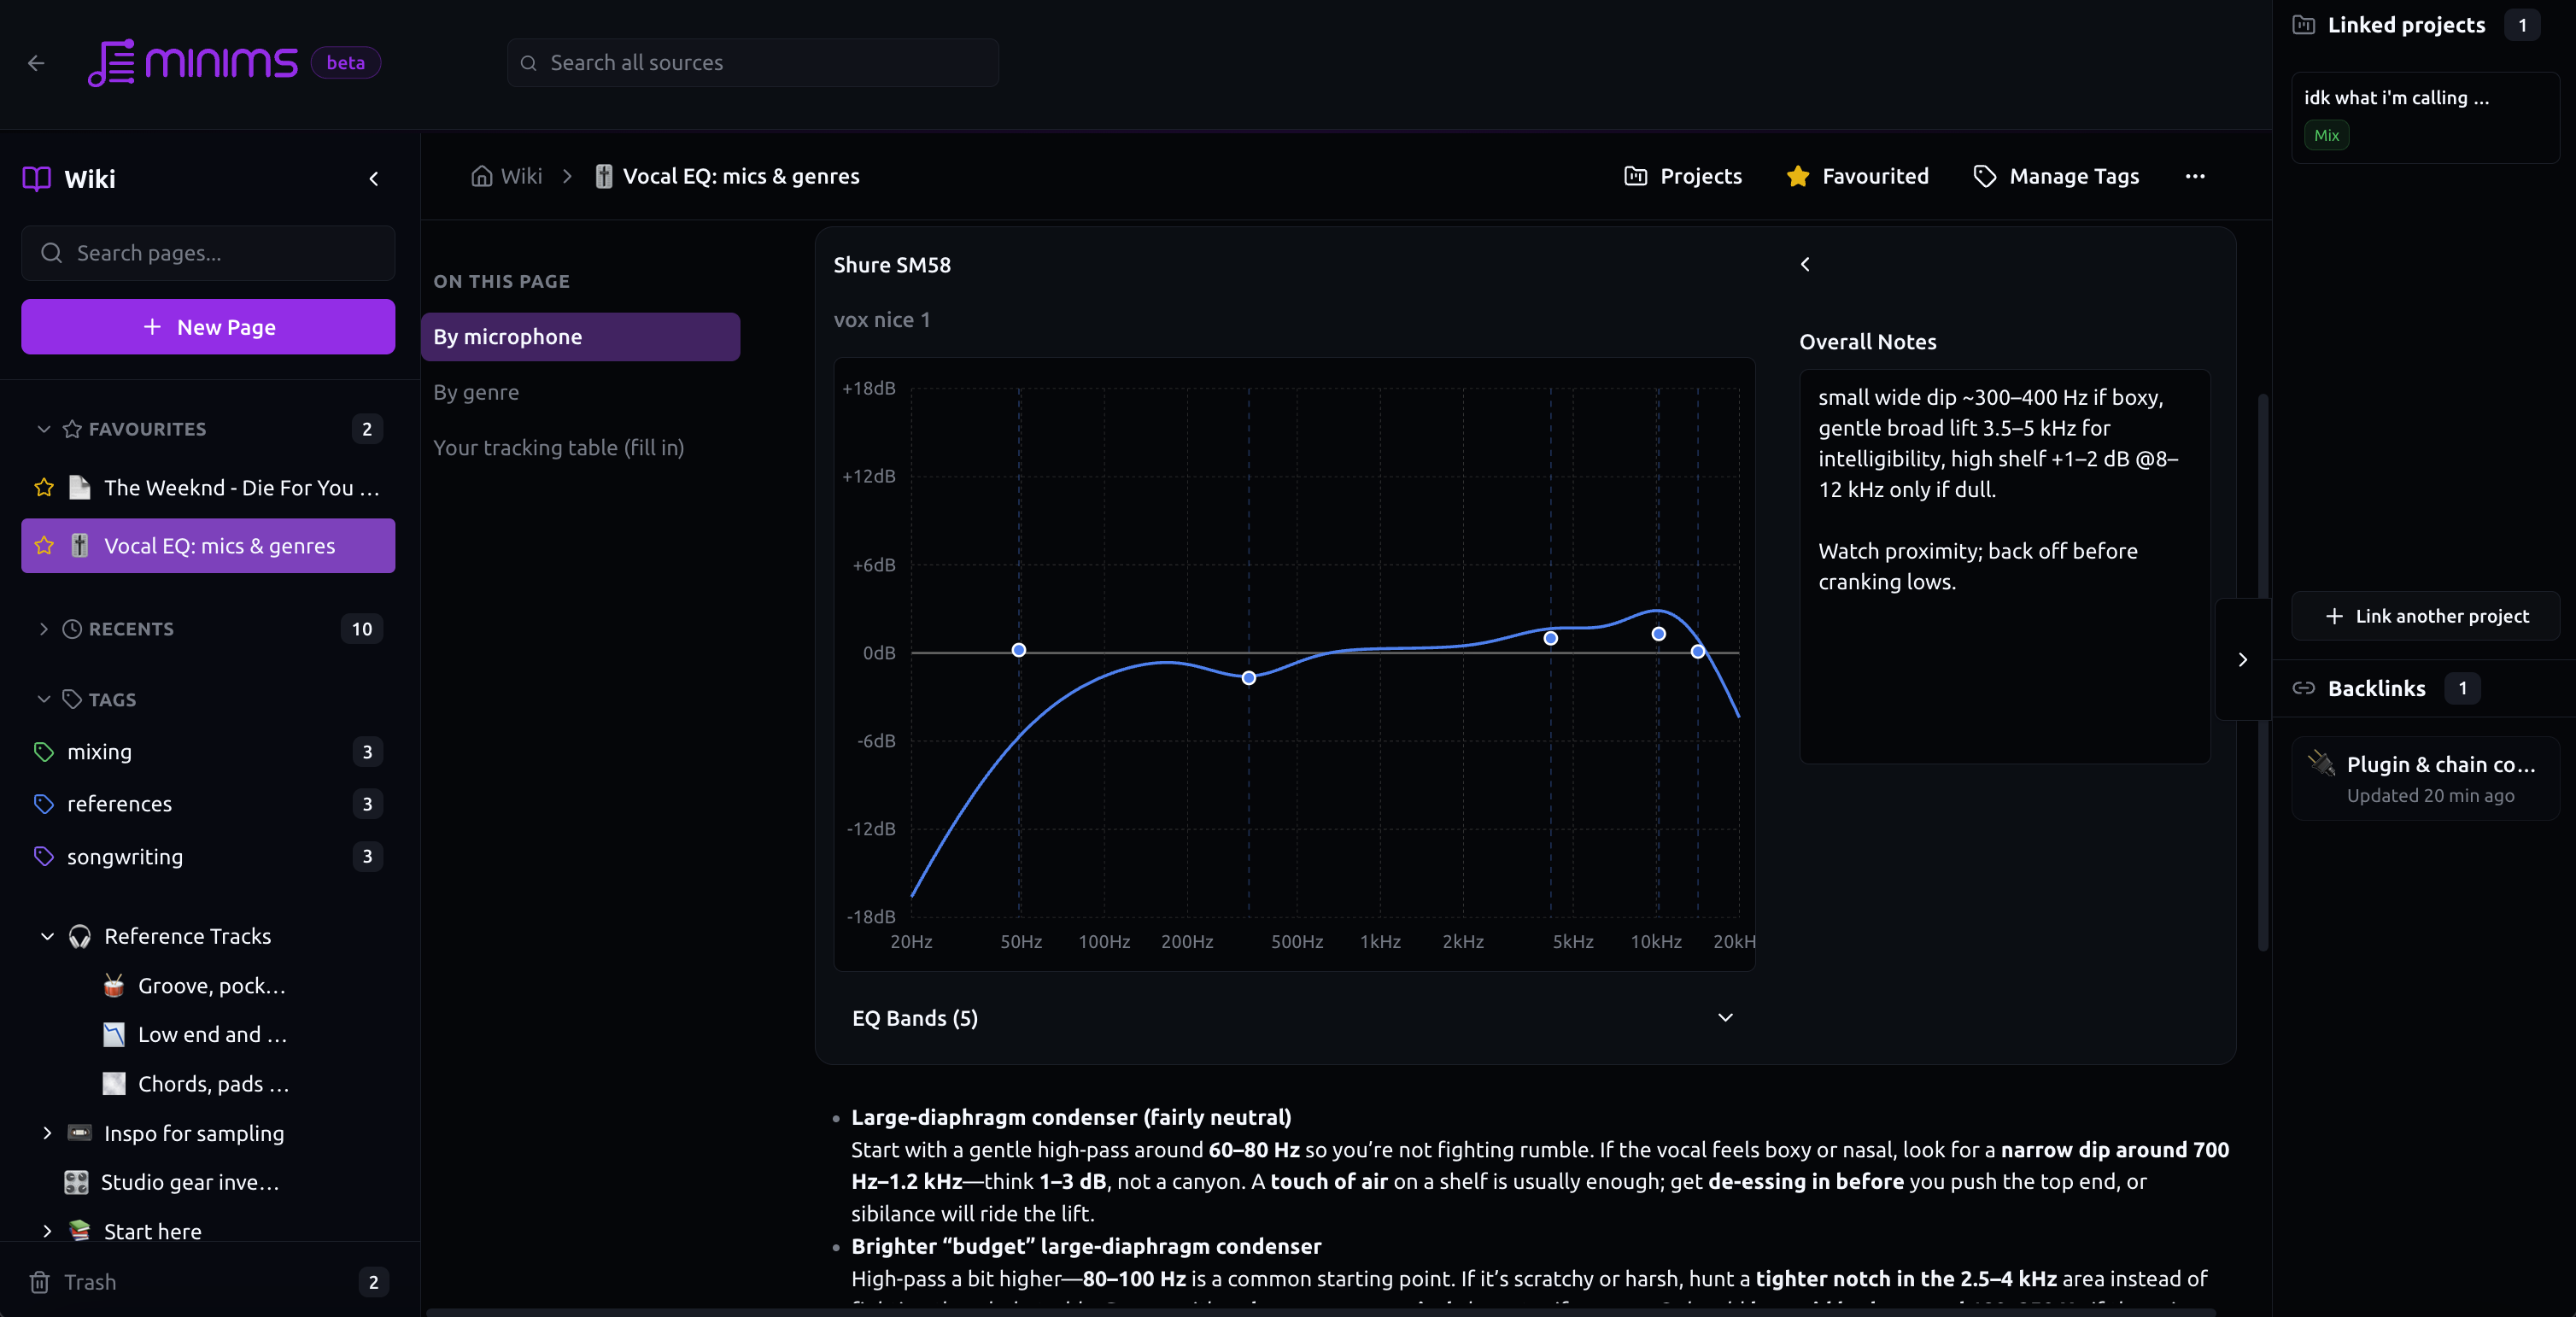Open the Trash

point(208,1282)
